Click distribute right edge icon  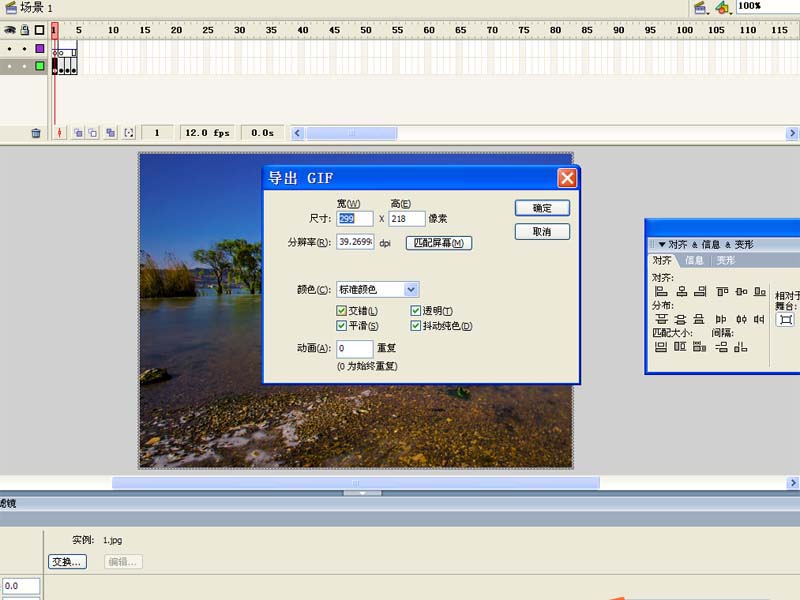point(759,319)
